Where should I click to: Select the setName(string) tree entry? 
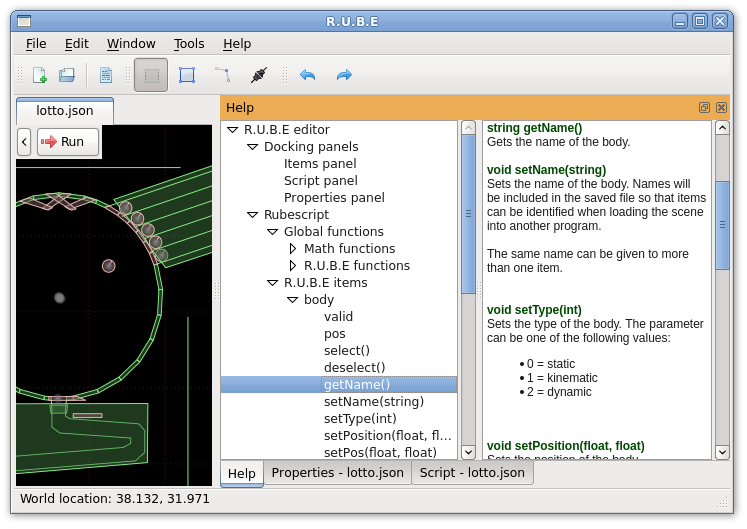[374, 402]
